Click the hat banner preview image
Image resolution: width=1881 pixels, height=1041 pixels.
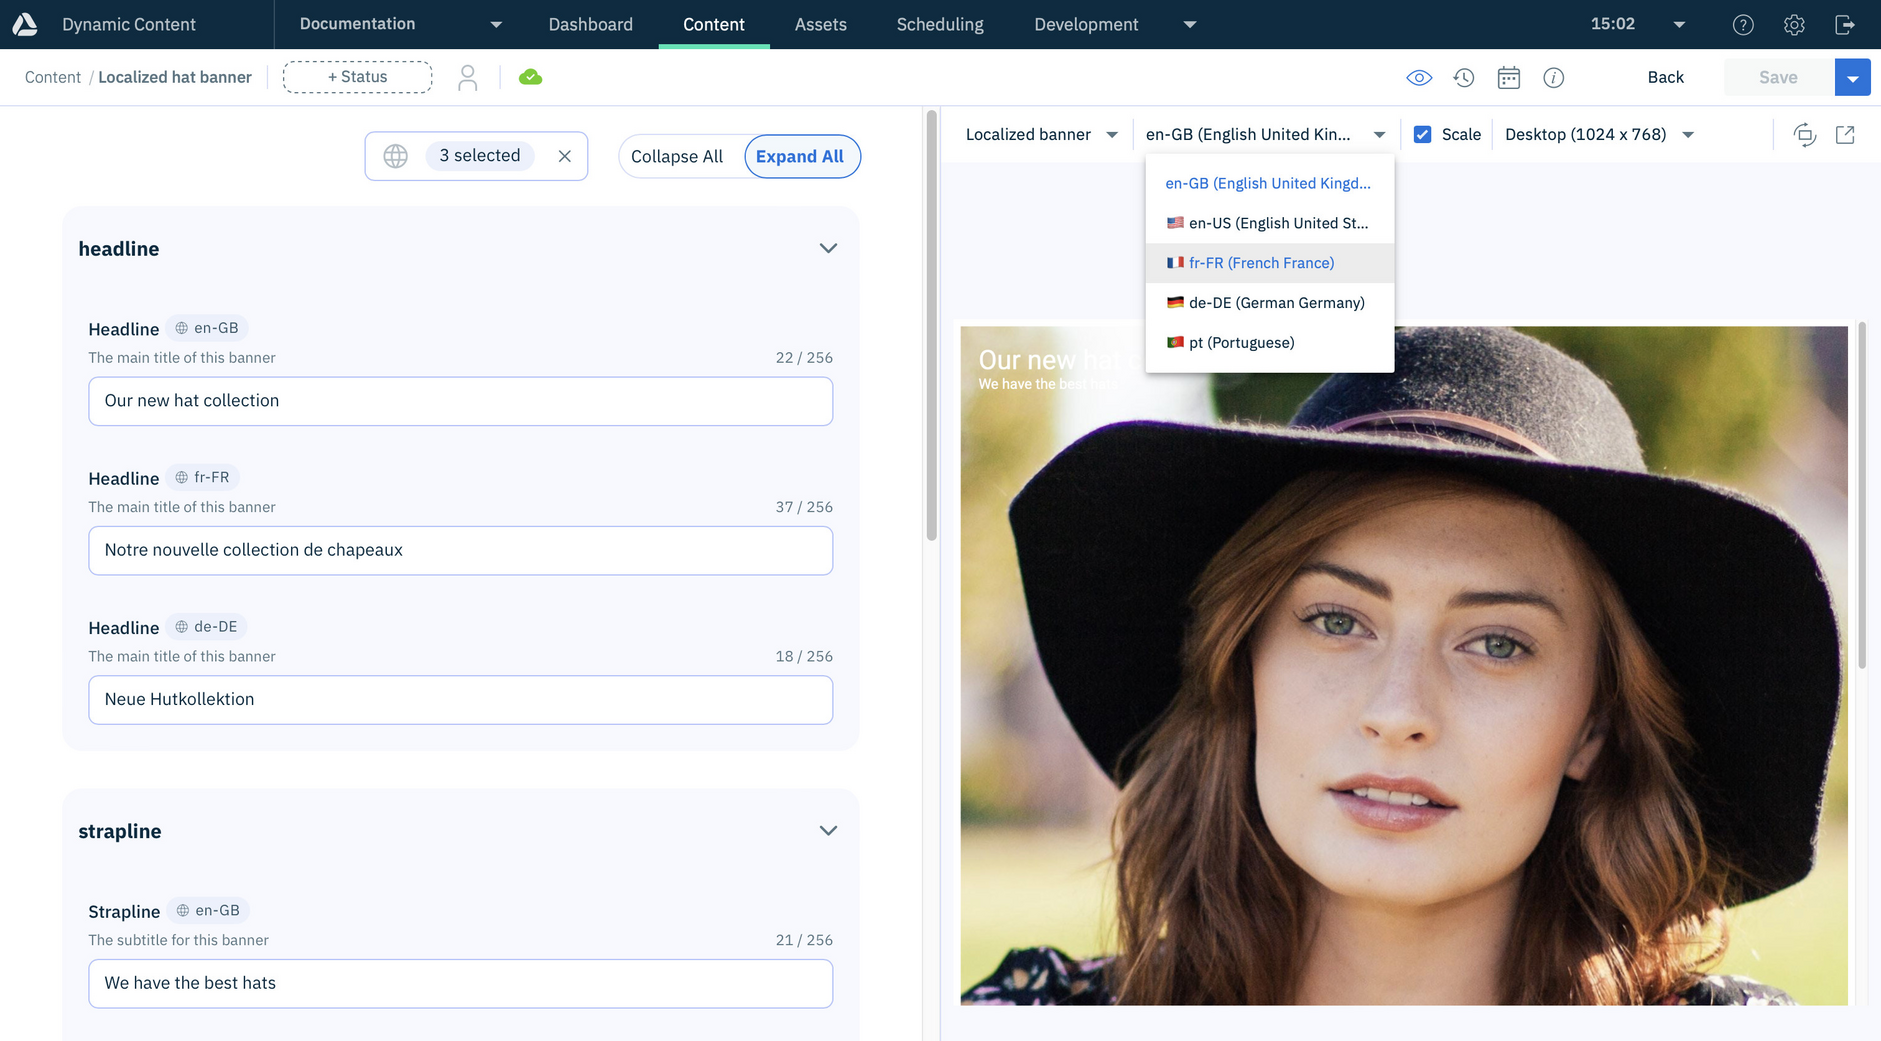tap(1404, 665)
